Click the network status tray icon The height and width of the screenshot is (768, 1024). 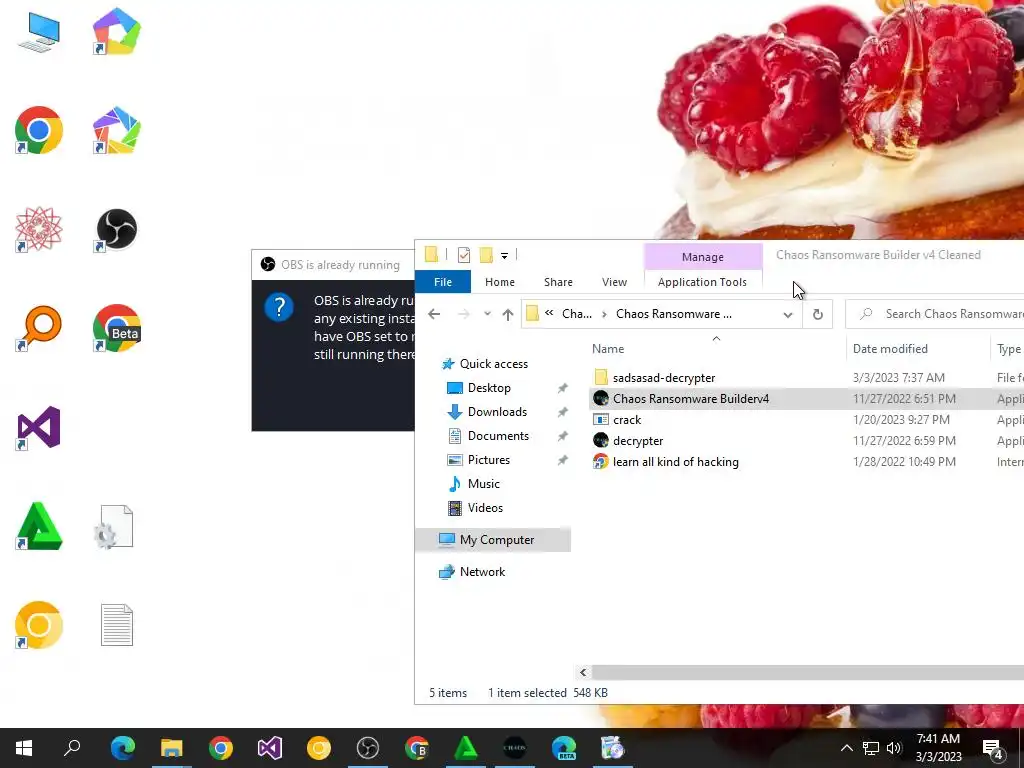point(871,748)
